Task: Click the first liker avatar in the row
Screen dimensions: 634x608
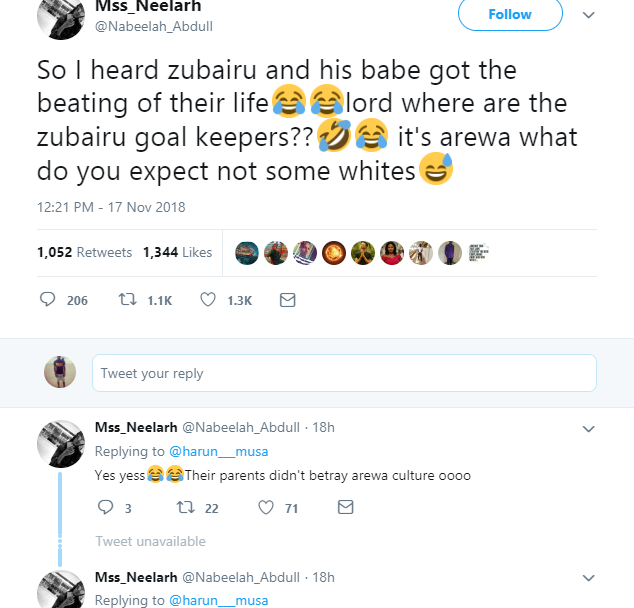Action: (x=246, y=252)
